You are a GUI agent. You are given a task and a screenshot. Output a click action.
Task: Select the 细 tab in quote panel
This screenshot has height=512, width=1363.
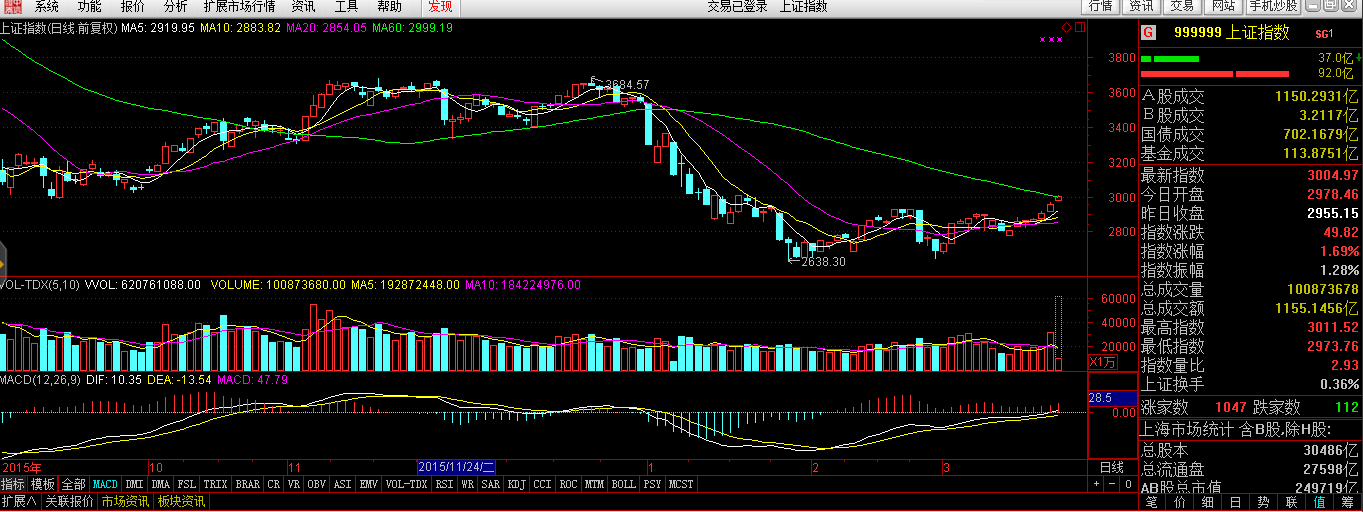click(x=1207, y=501)
